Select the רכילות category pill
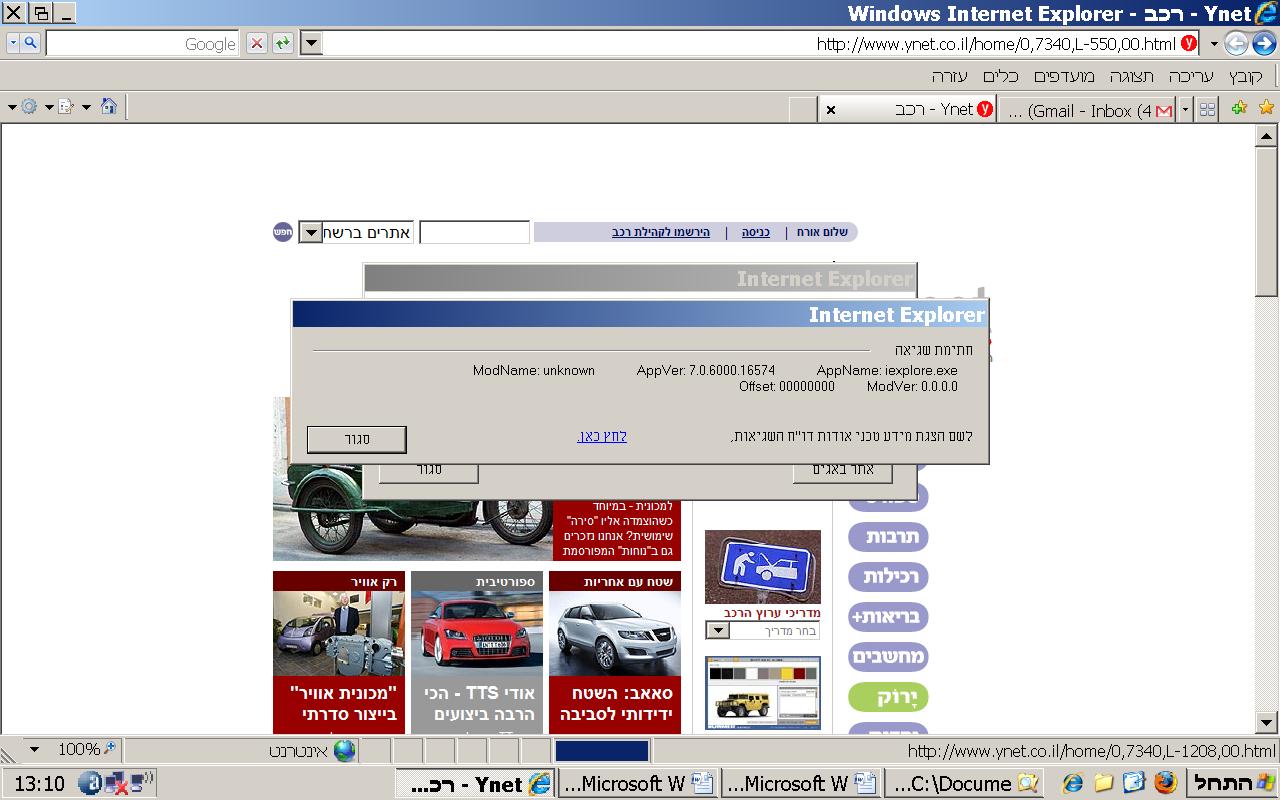Image resolution: width=1280 pixels, height=800 pixels. 889,576
